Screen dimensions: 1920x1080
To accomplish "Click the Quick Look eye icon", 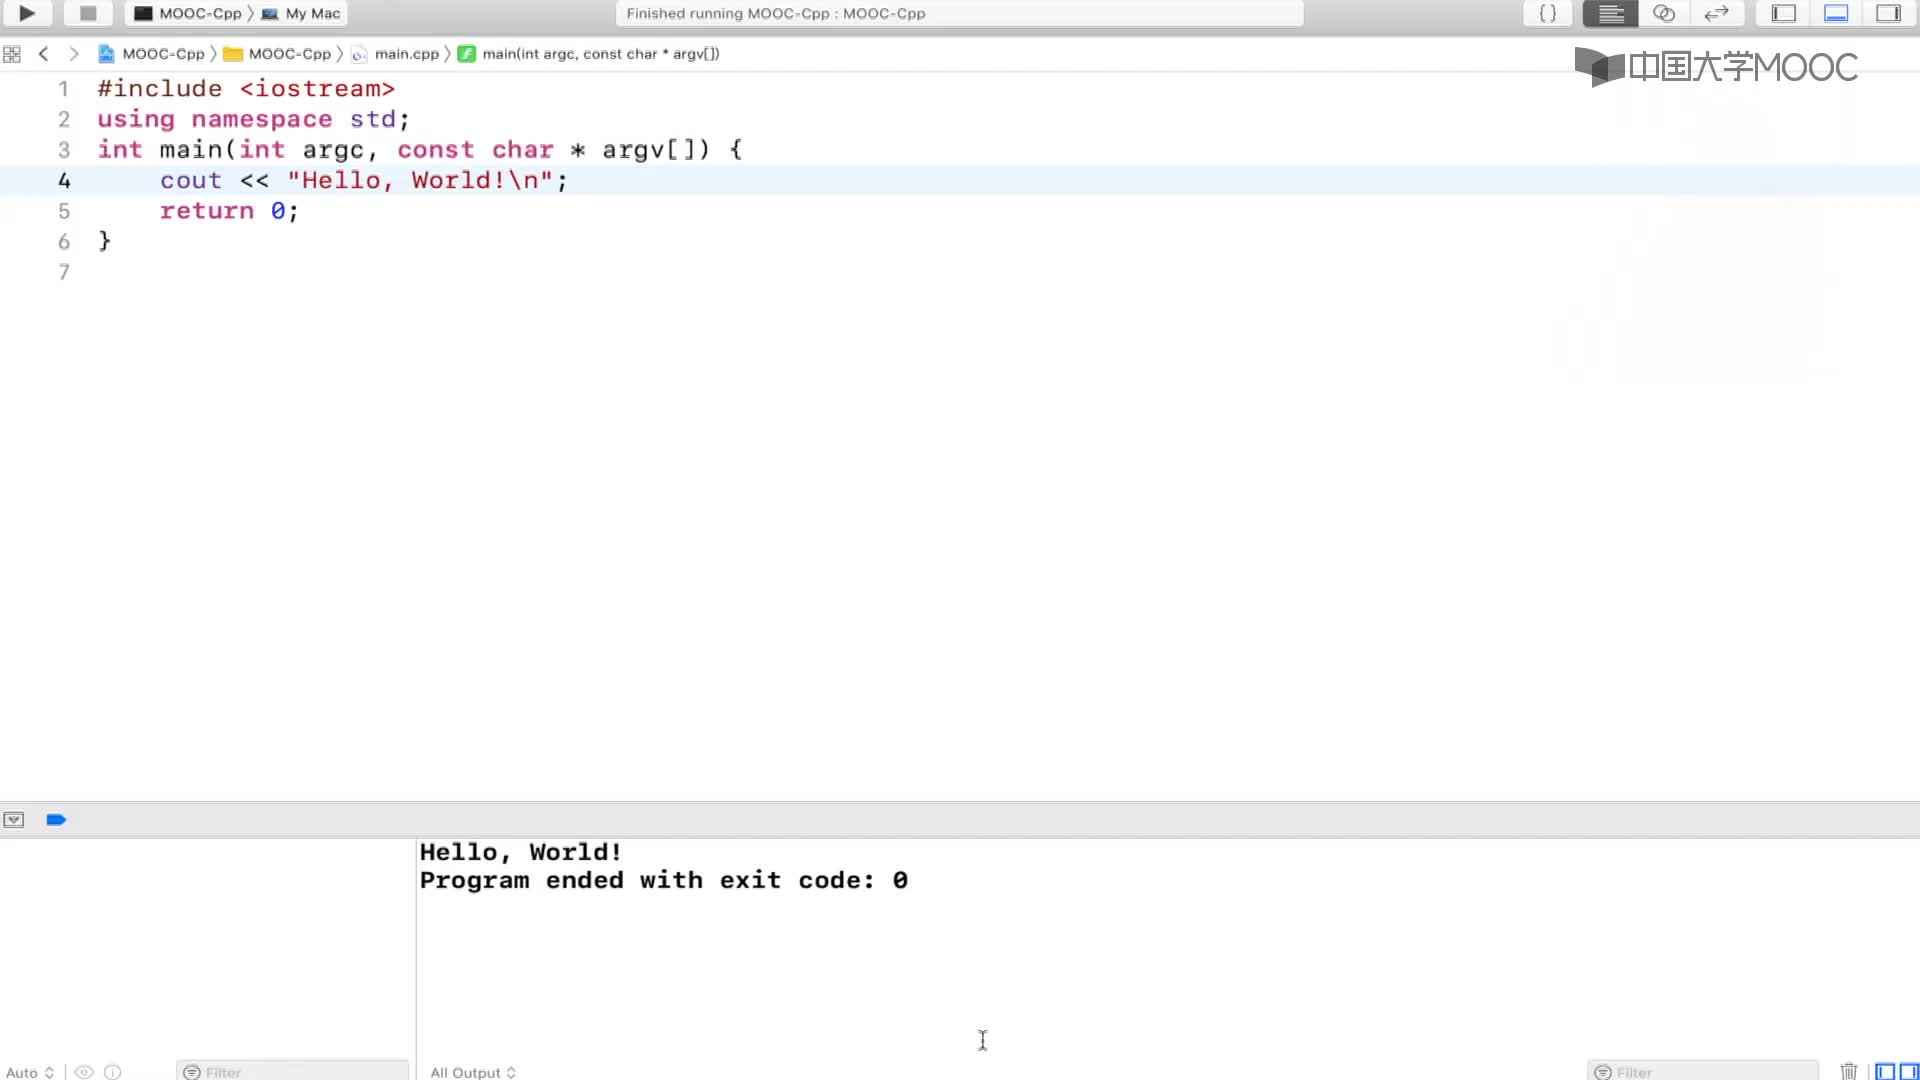I will point(84,1072).
